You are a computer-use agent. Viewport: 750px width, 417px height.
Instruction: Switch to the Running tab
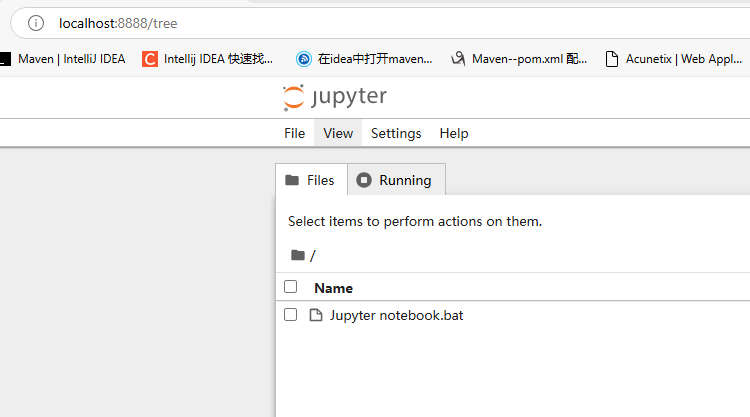click(397, 180)
